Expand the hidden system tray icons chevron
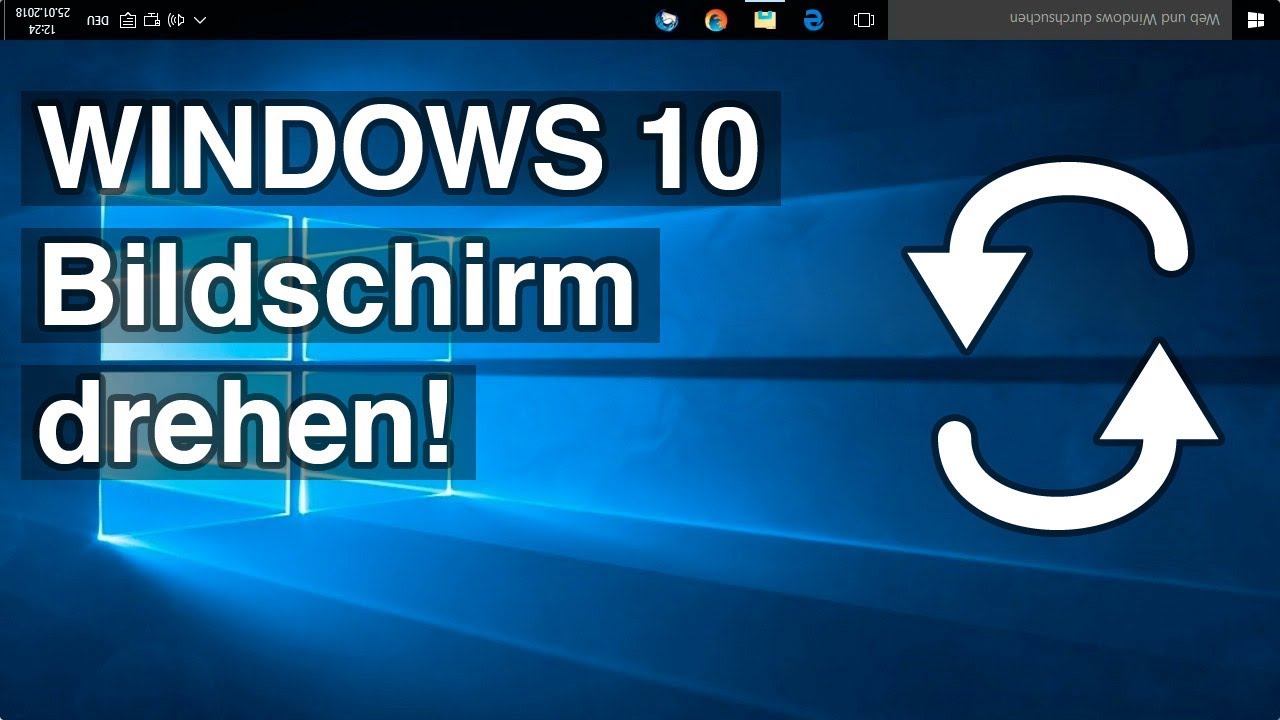The width and height of the screenshot is (1280, 720). tap(200, 20)
